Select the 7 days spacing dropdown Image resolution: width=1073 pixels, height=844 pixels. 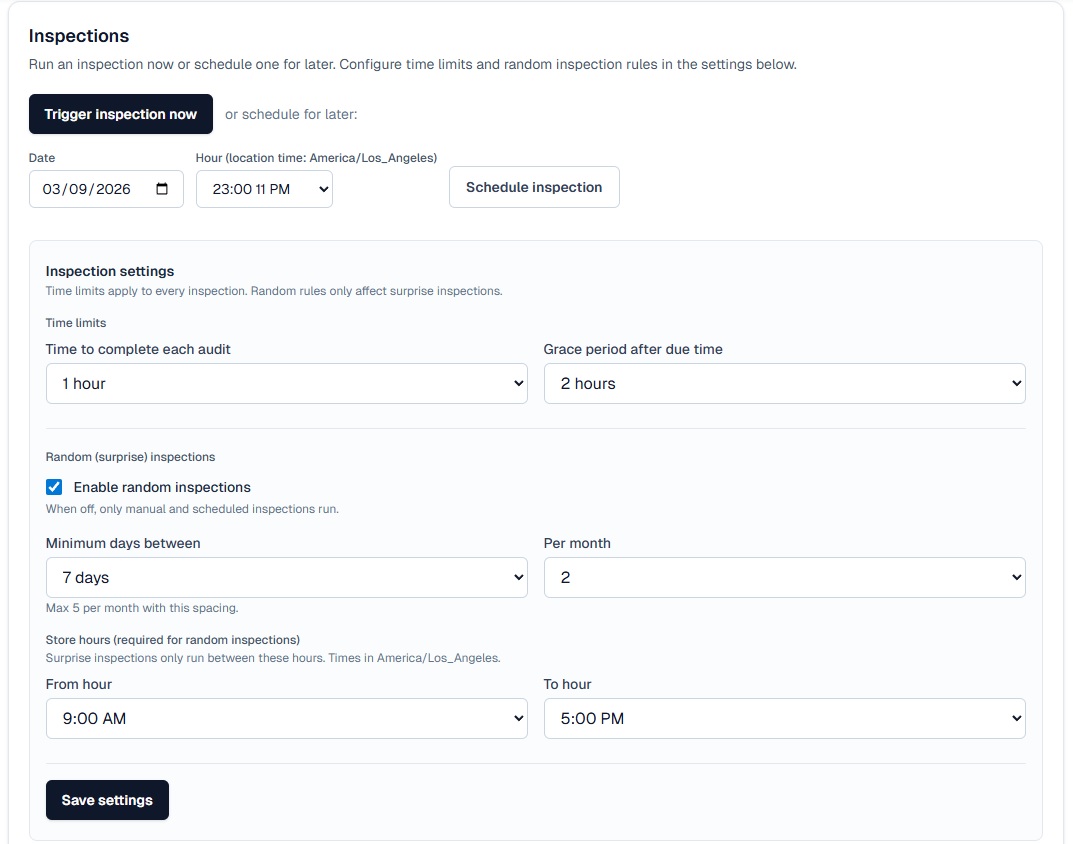pyautogui.click(x=287, y=577)
